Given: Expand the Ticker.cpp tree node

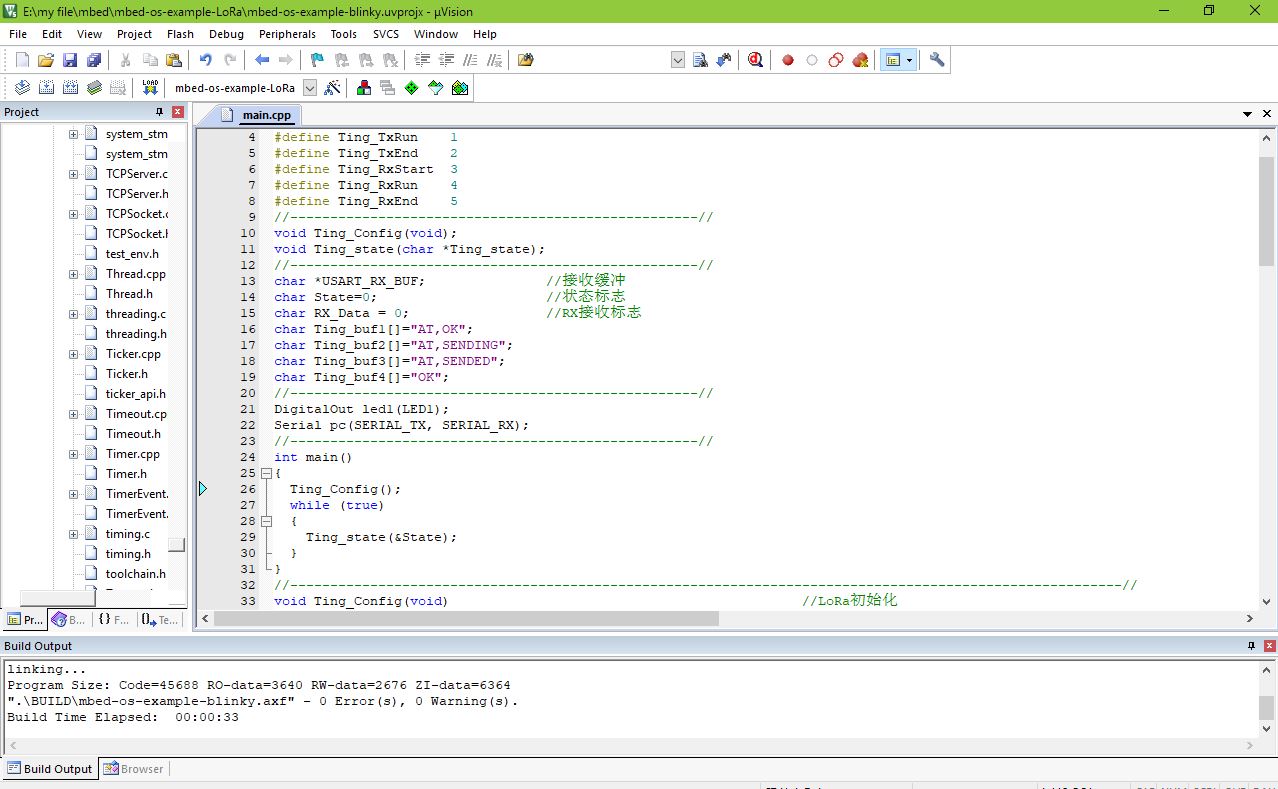Looking at the screenshot, I should point(73,354).
